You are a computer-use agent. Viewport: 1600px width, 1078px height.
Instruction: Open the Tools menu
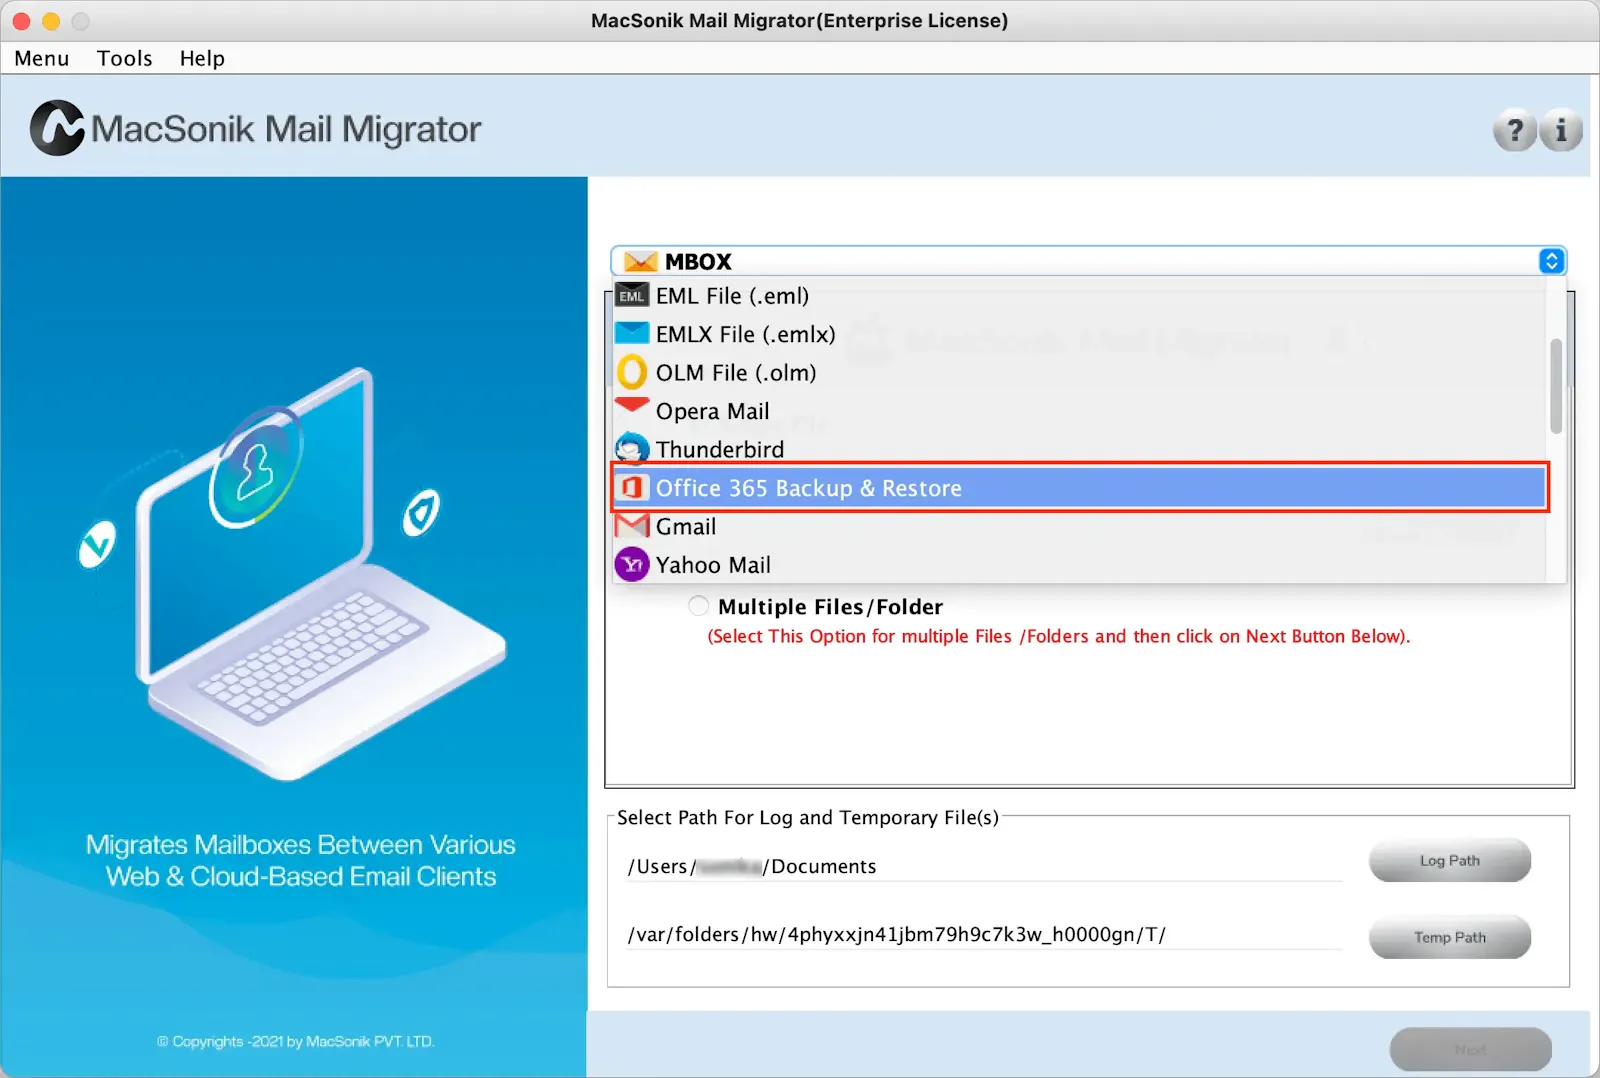124,58
